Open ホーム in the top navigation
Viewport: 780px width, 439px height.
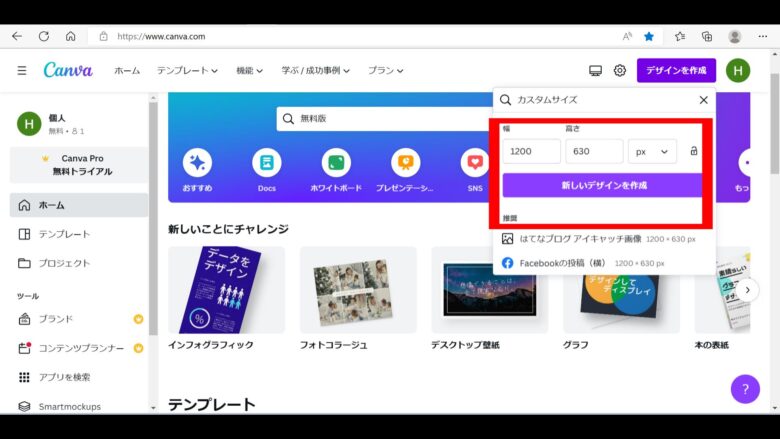127,71
